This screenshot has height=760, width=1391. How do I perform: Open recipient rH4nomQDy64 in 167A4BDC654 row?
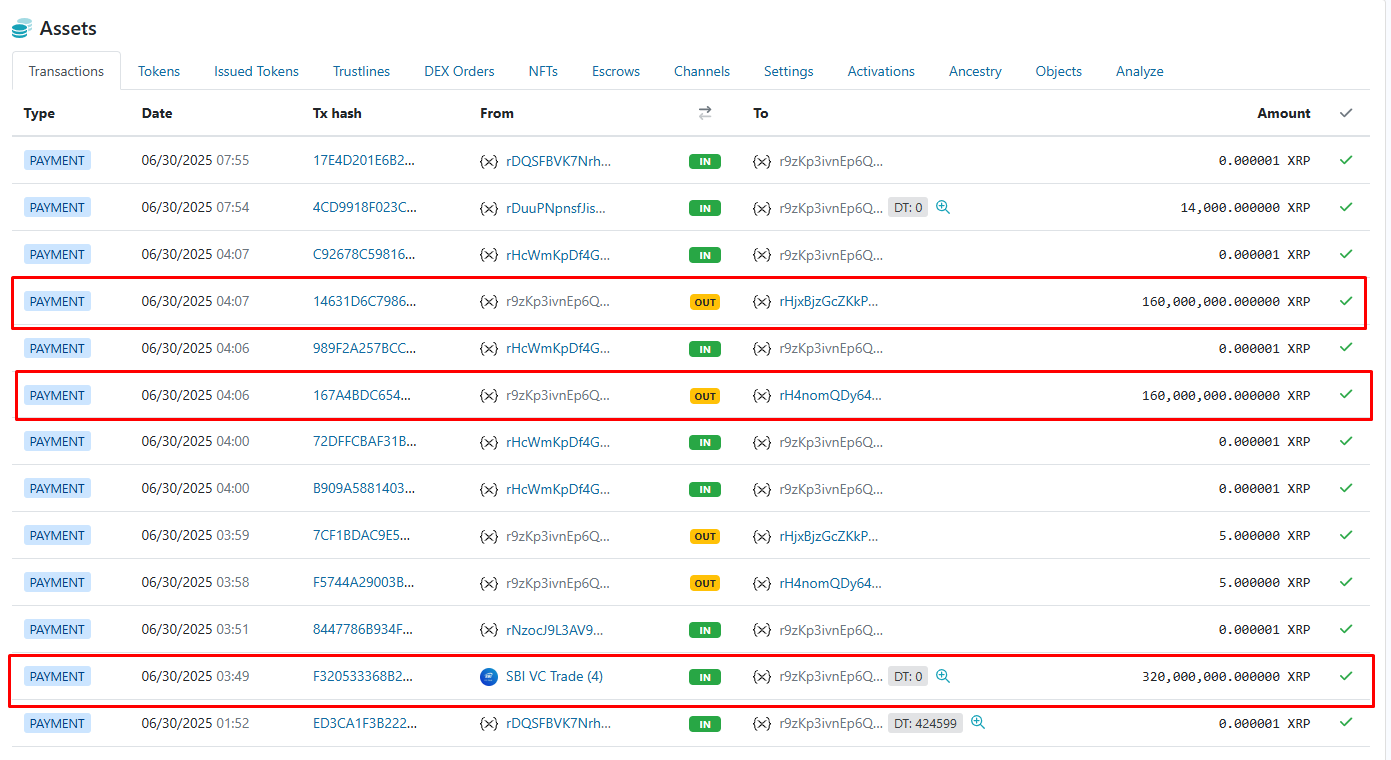click(831, 395)
